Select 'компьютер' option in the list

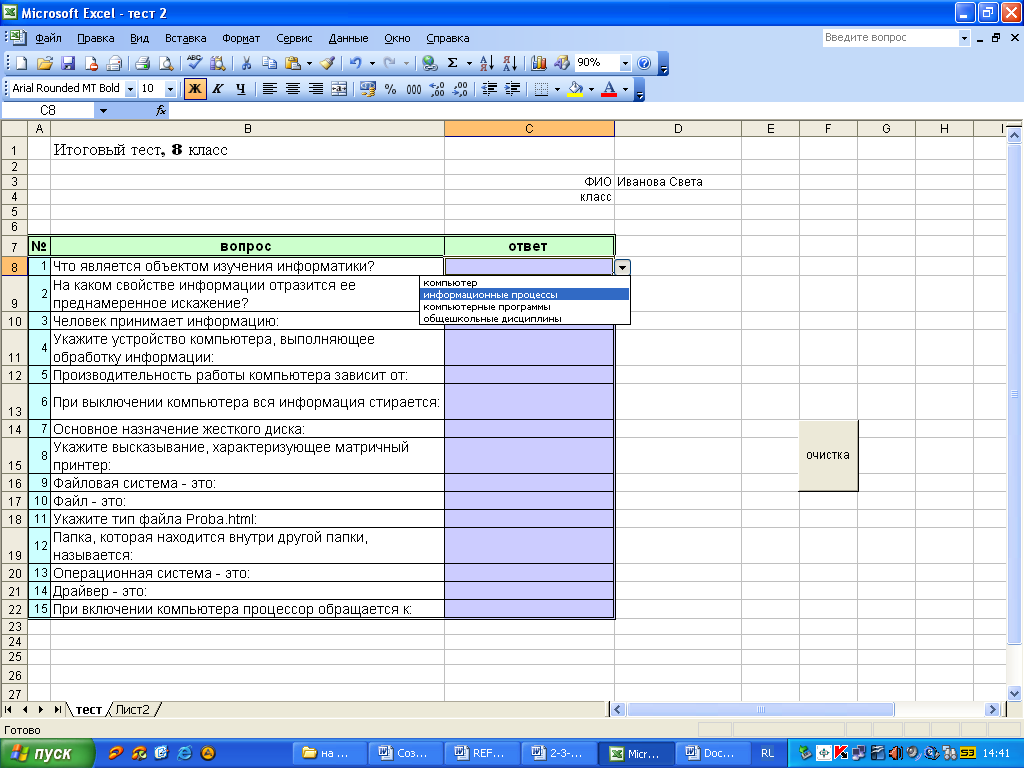coord(524,283)
